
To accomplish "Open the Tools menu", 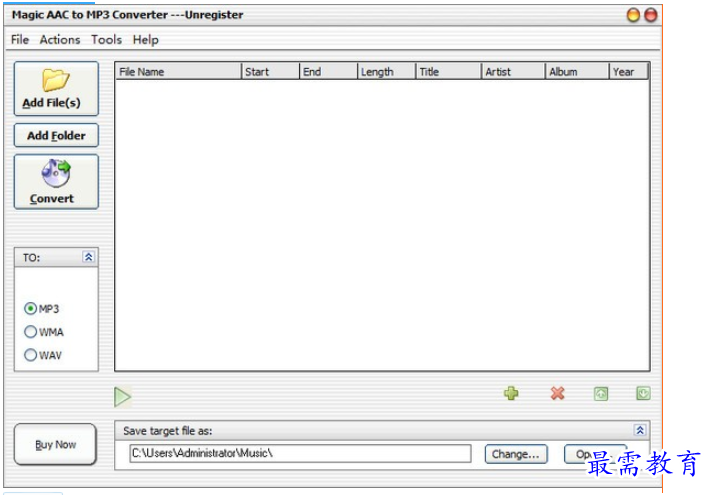I will 106,40.
